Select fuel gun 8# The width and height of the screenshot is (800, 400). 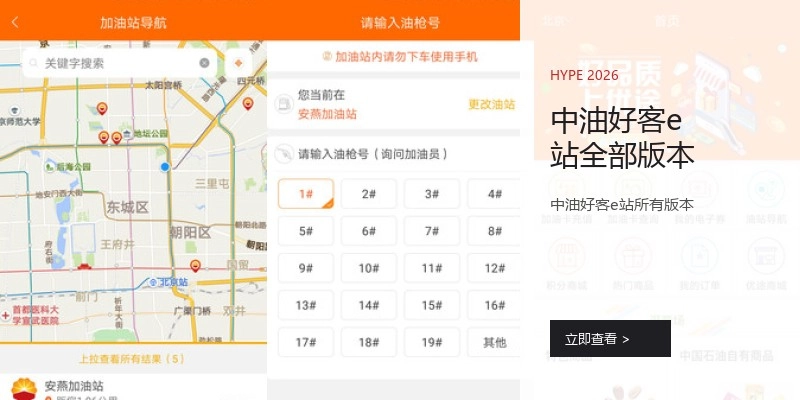coord(494,231)
